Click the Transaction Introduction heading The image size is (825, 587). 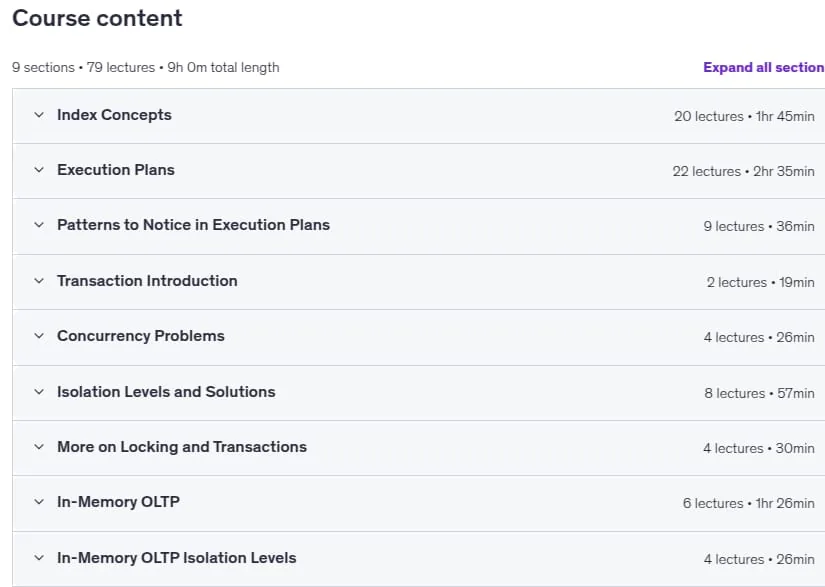[x=147, y=280]
